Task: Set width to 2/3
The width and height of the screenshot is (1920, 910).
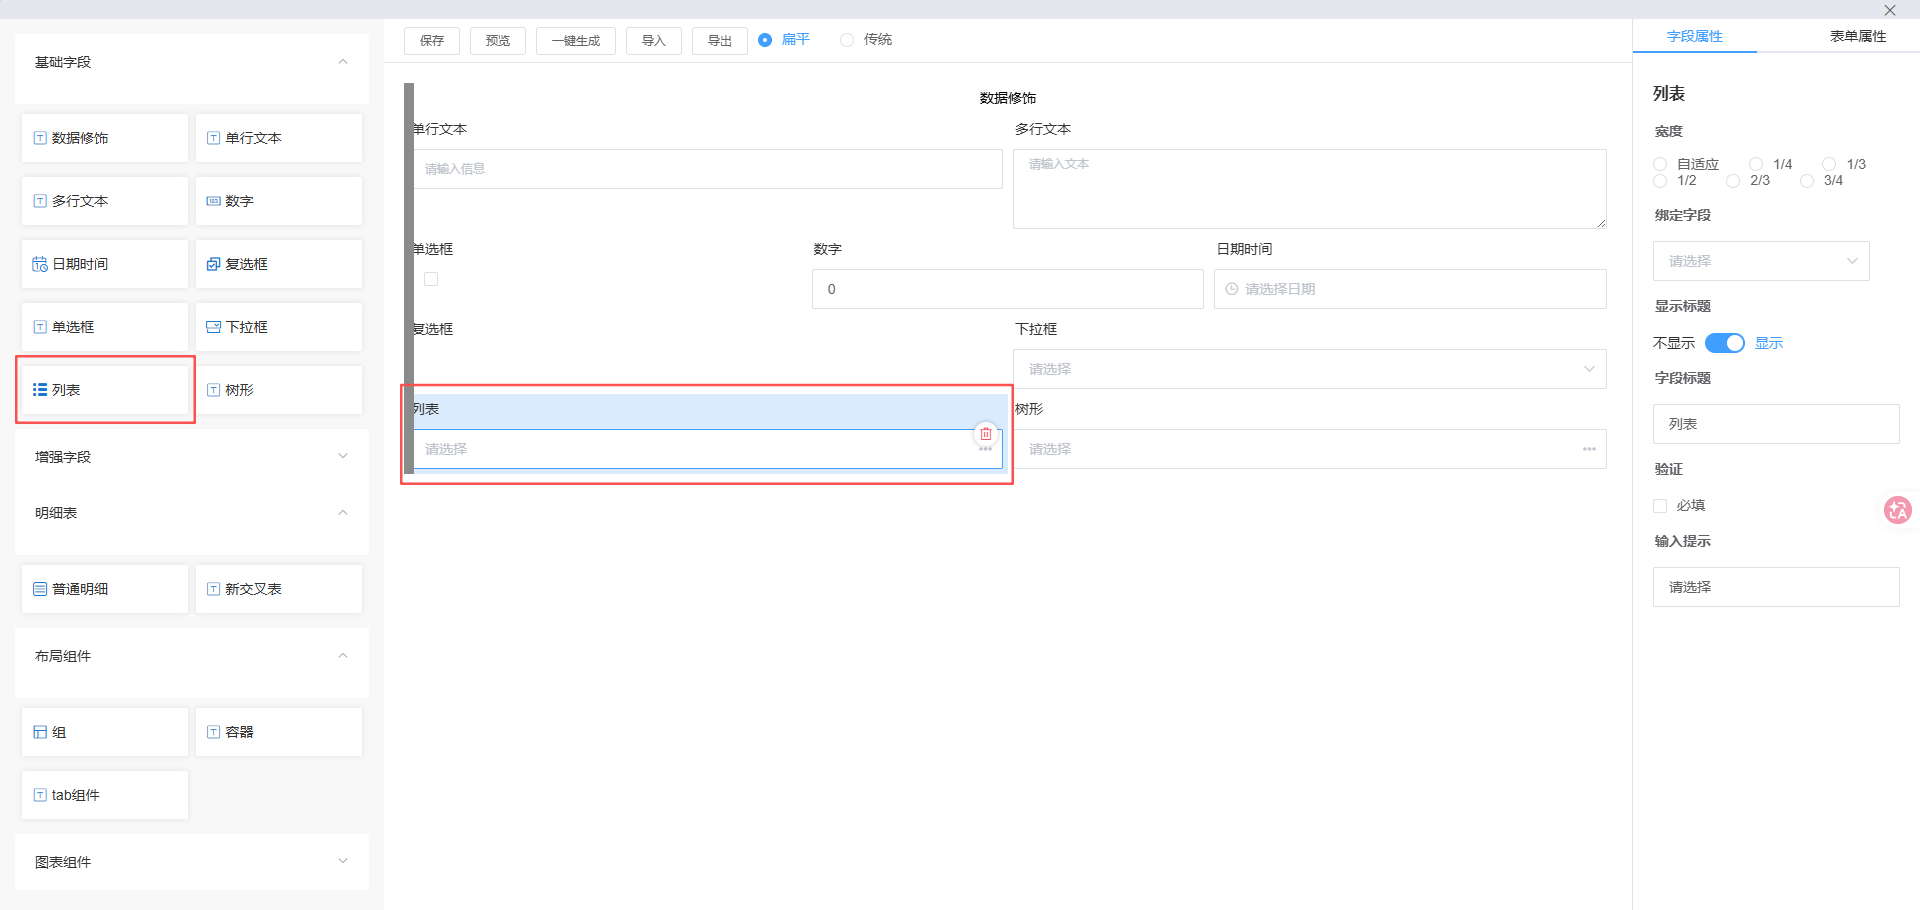Action: click(x=1733, y=181)
